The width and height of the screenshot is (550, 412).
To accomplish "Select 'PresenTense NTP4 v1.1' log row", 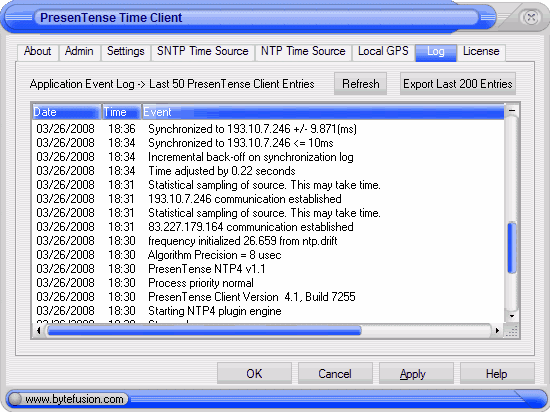I will tap(268, 269).
